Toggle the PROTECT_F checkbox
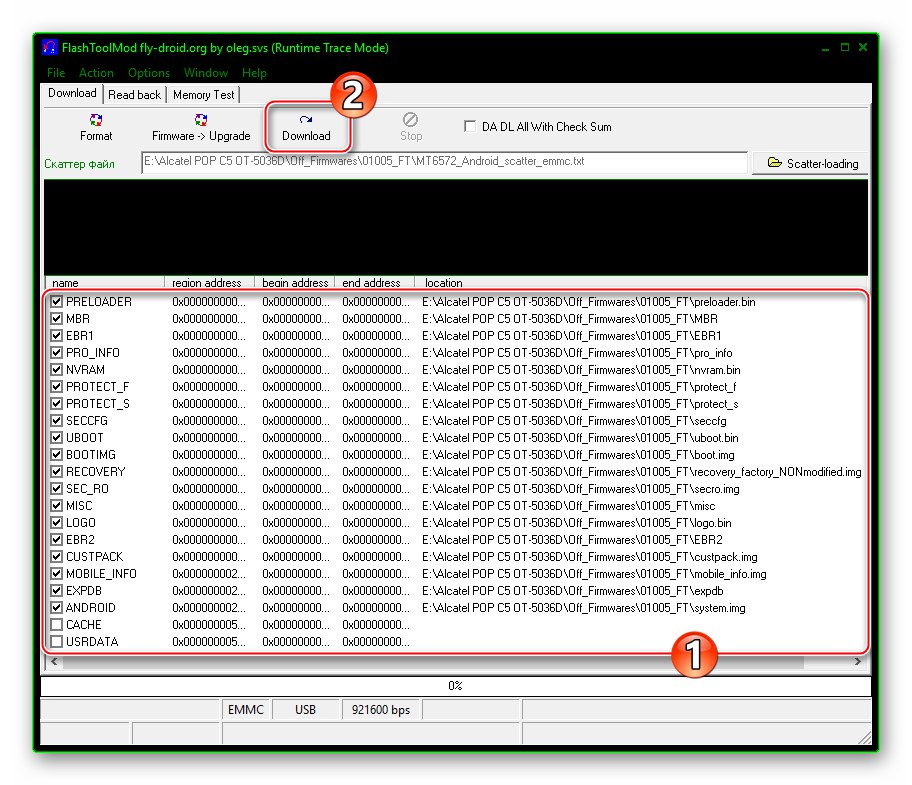The width and height of the screenshot is (912, 785). pyautogui.click(x=56, y=386)
